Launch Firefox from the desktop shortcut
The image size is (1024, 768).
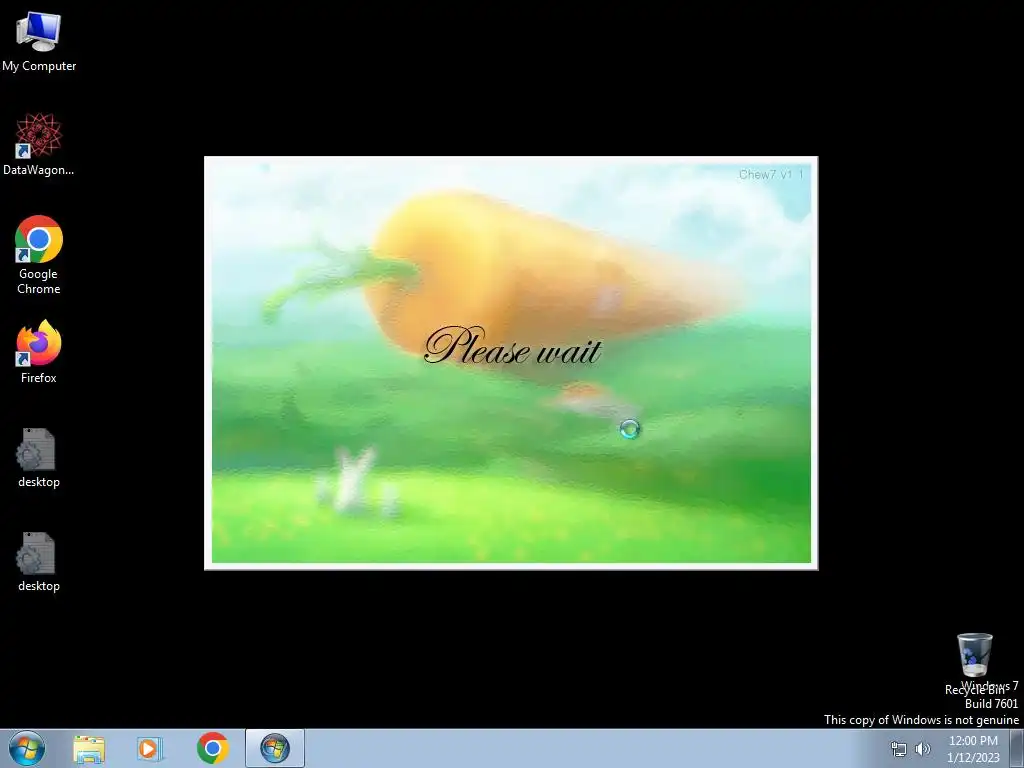point(39,351)
